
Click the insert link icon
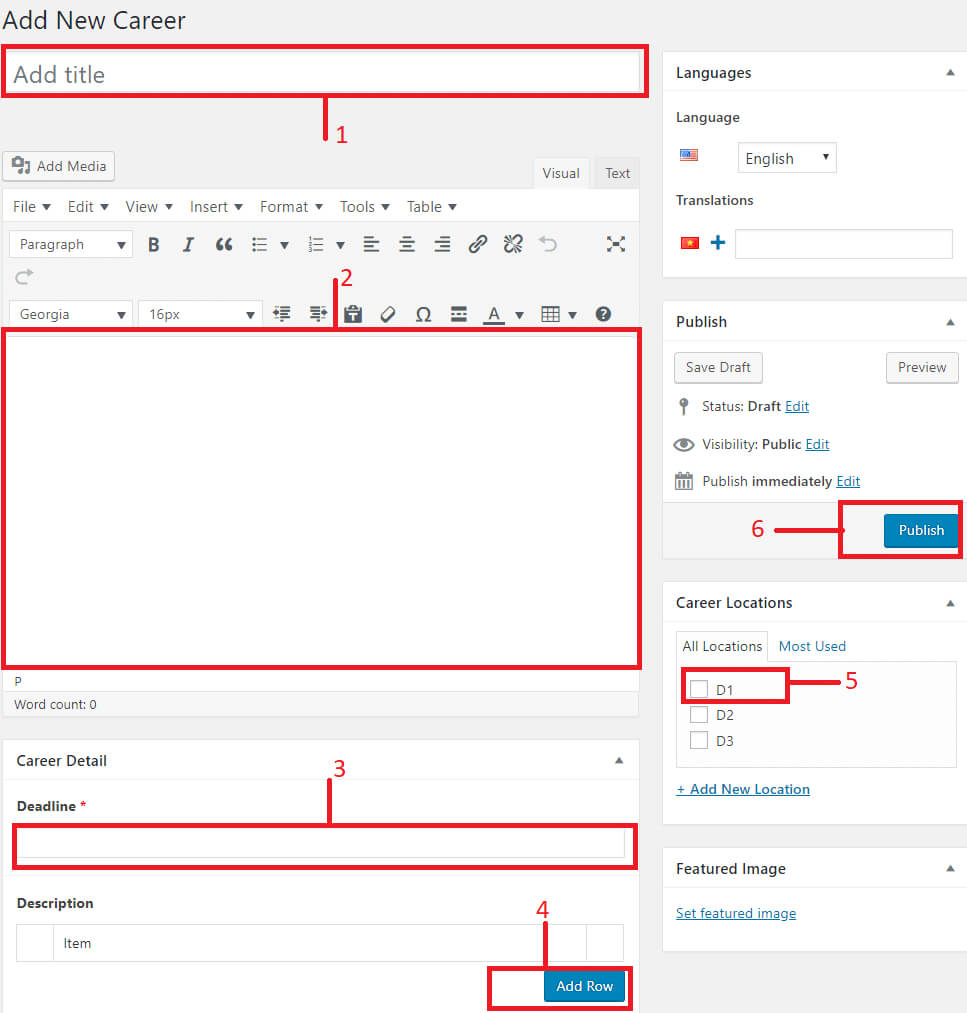coord(478,244)
